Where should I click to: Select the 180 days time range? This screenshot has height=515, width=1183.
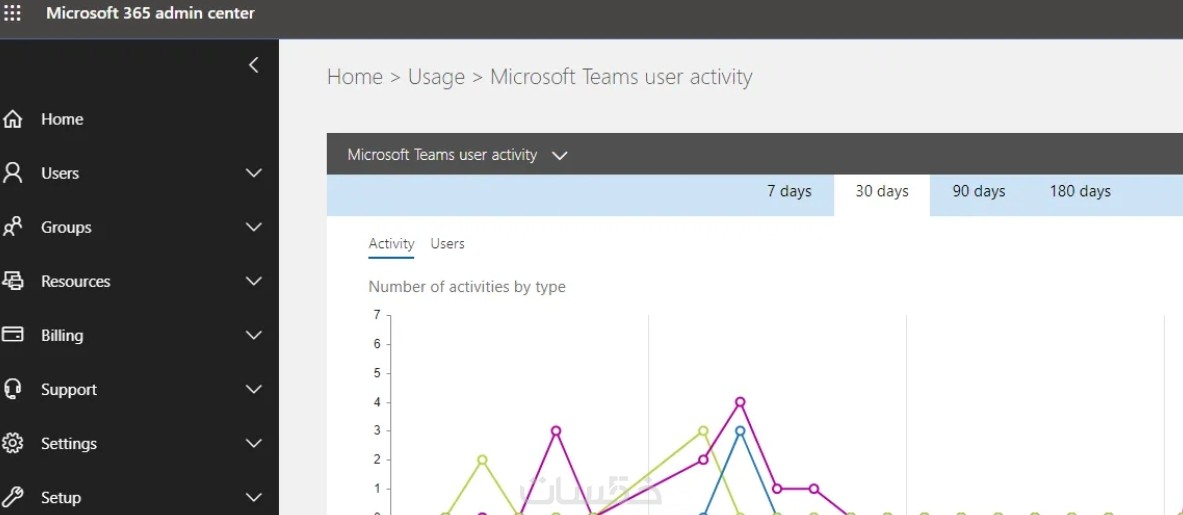click(1080, 191)
